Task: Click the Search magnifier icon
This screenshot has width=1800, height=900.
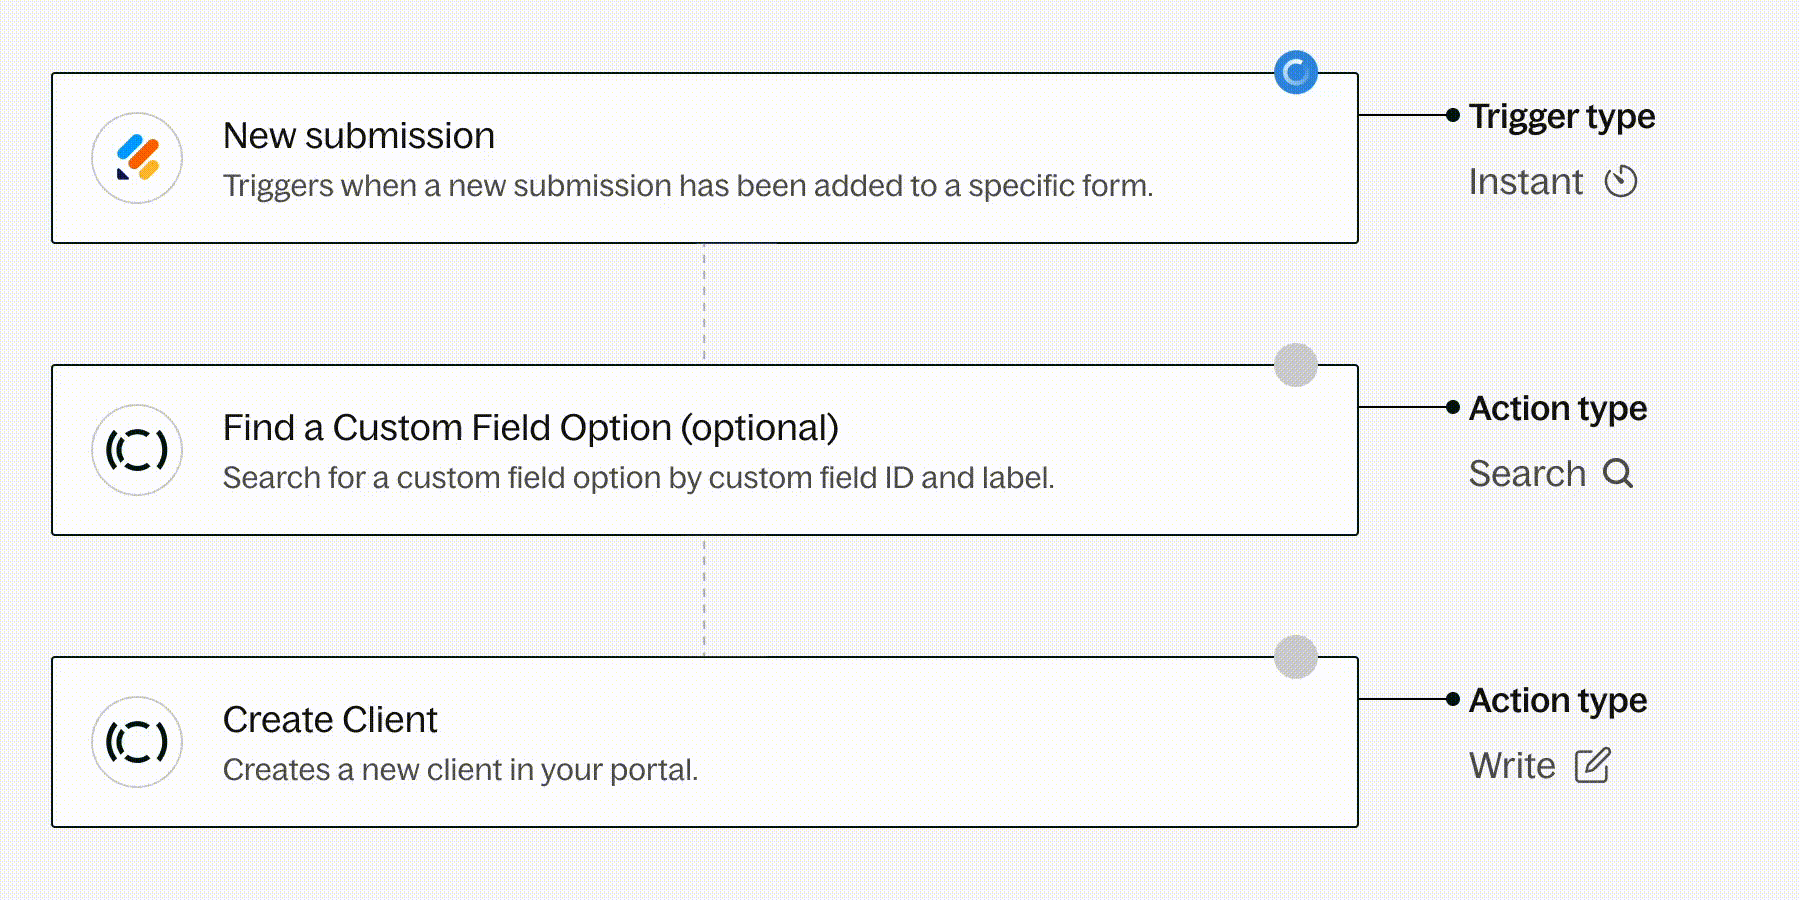Action: click(1617, 473)
